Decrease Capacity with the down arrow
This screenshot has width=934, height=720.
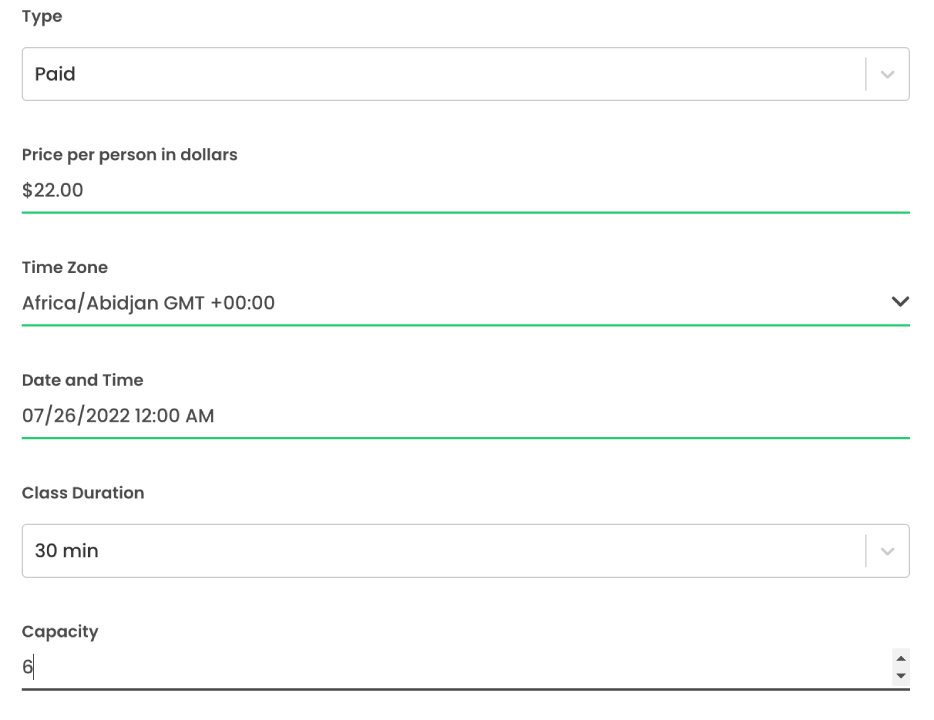(901, 676)
